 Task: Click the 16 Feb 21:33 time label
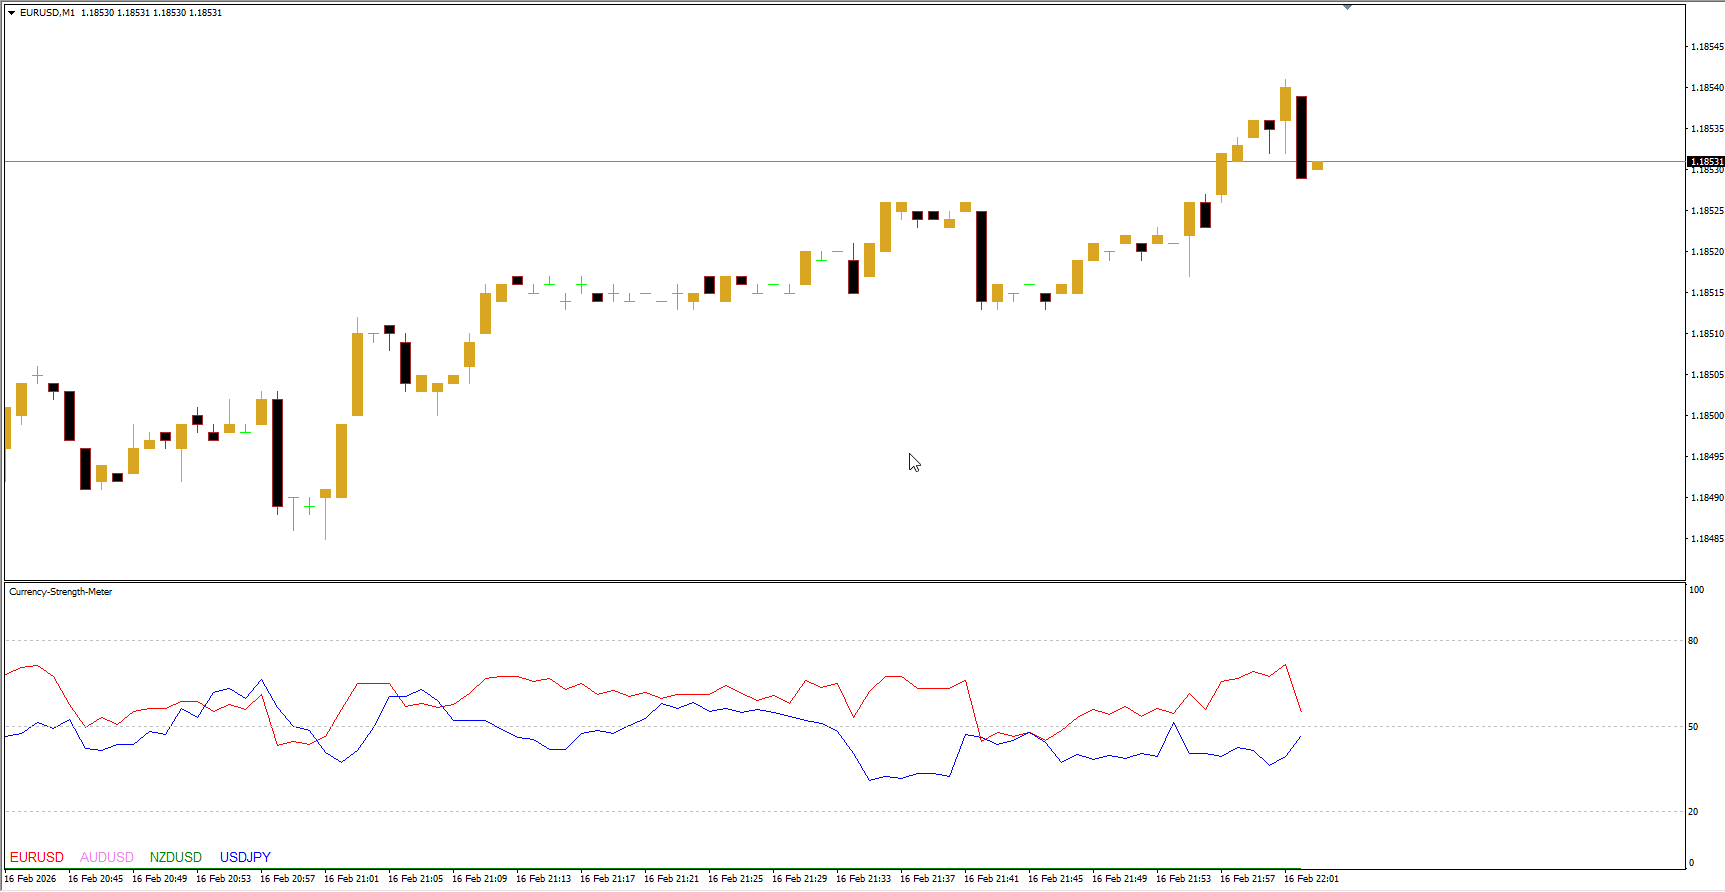pyautogui.click(x=863, y=879)
